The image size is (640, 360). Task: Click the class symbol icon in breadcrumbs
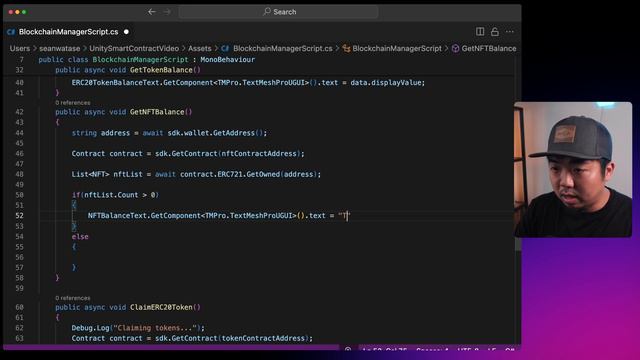347,49
